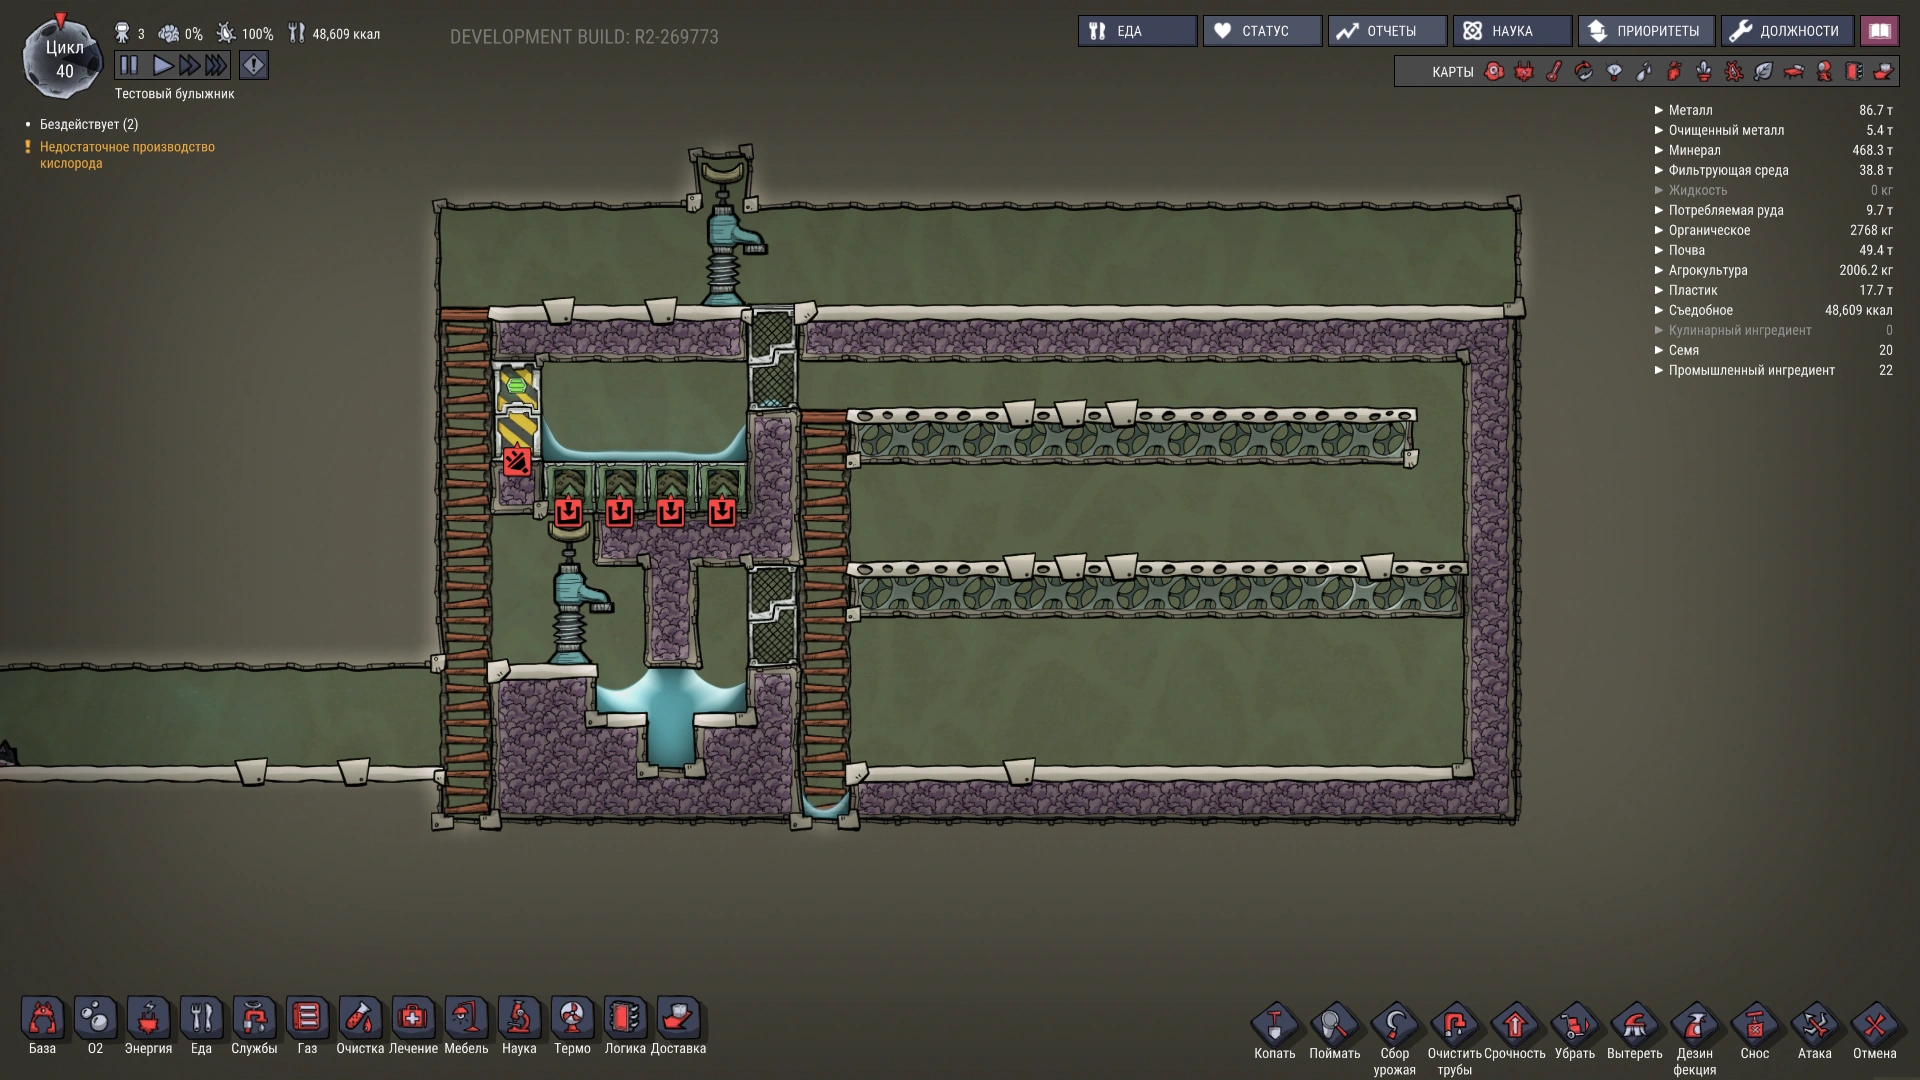This screenshot has width=1920, height=1080.
Task: Show the germ overlay map
Action: 1734,72
